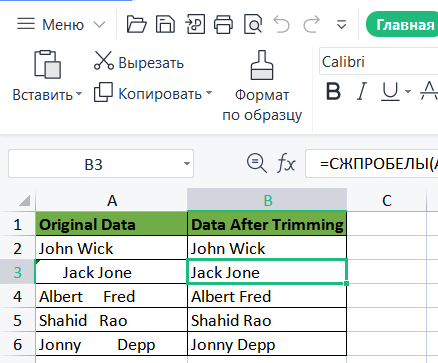Click the Redo arrow

(311, 25)
